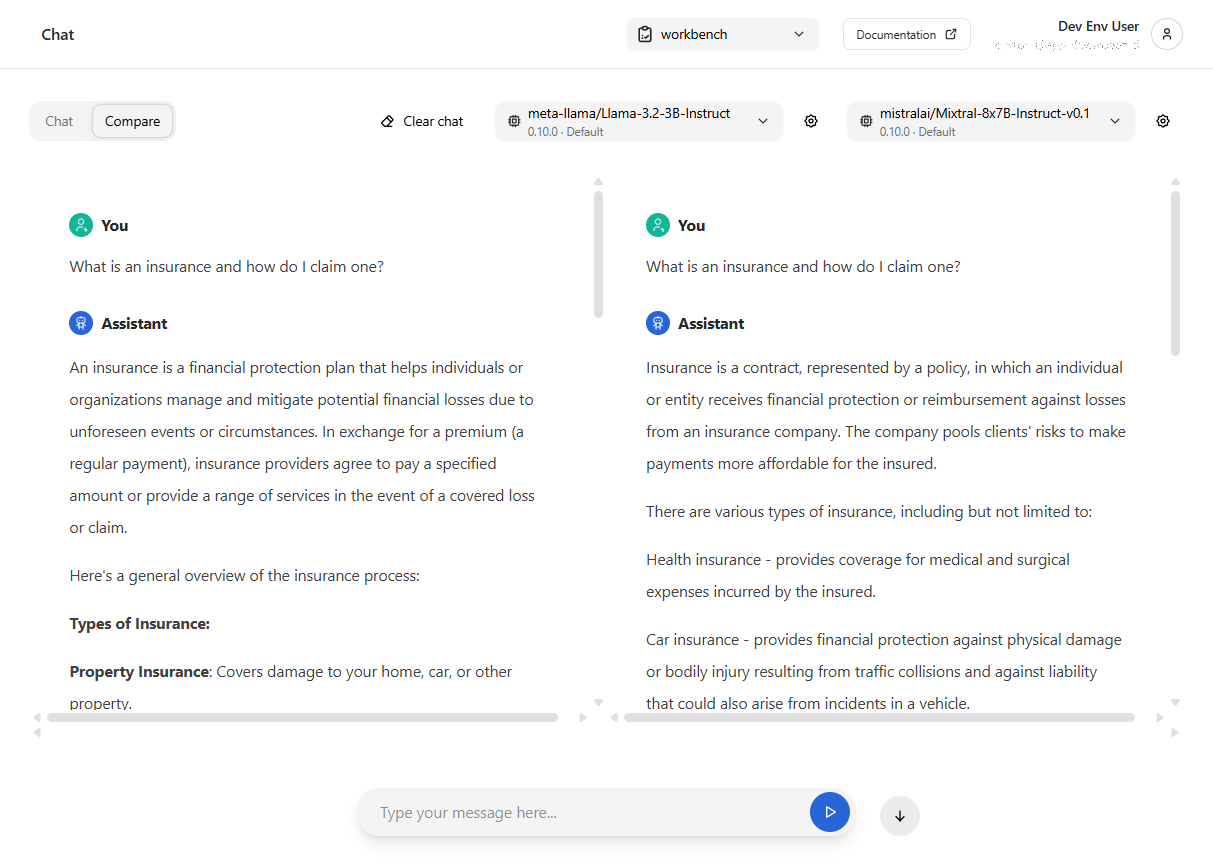Switch to Chat mode
Viewport: 1213px width, 865px height.
pyautogui.click(x=59, y=121)
